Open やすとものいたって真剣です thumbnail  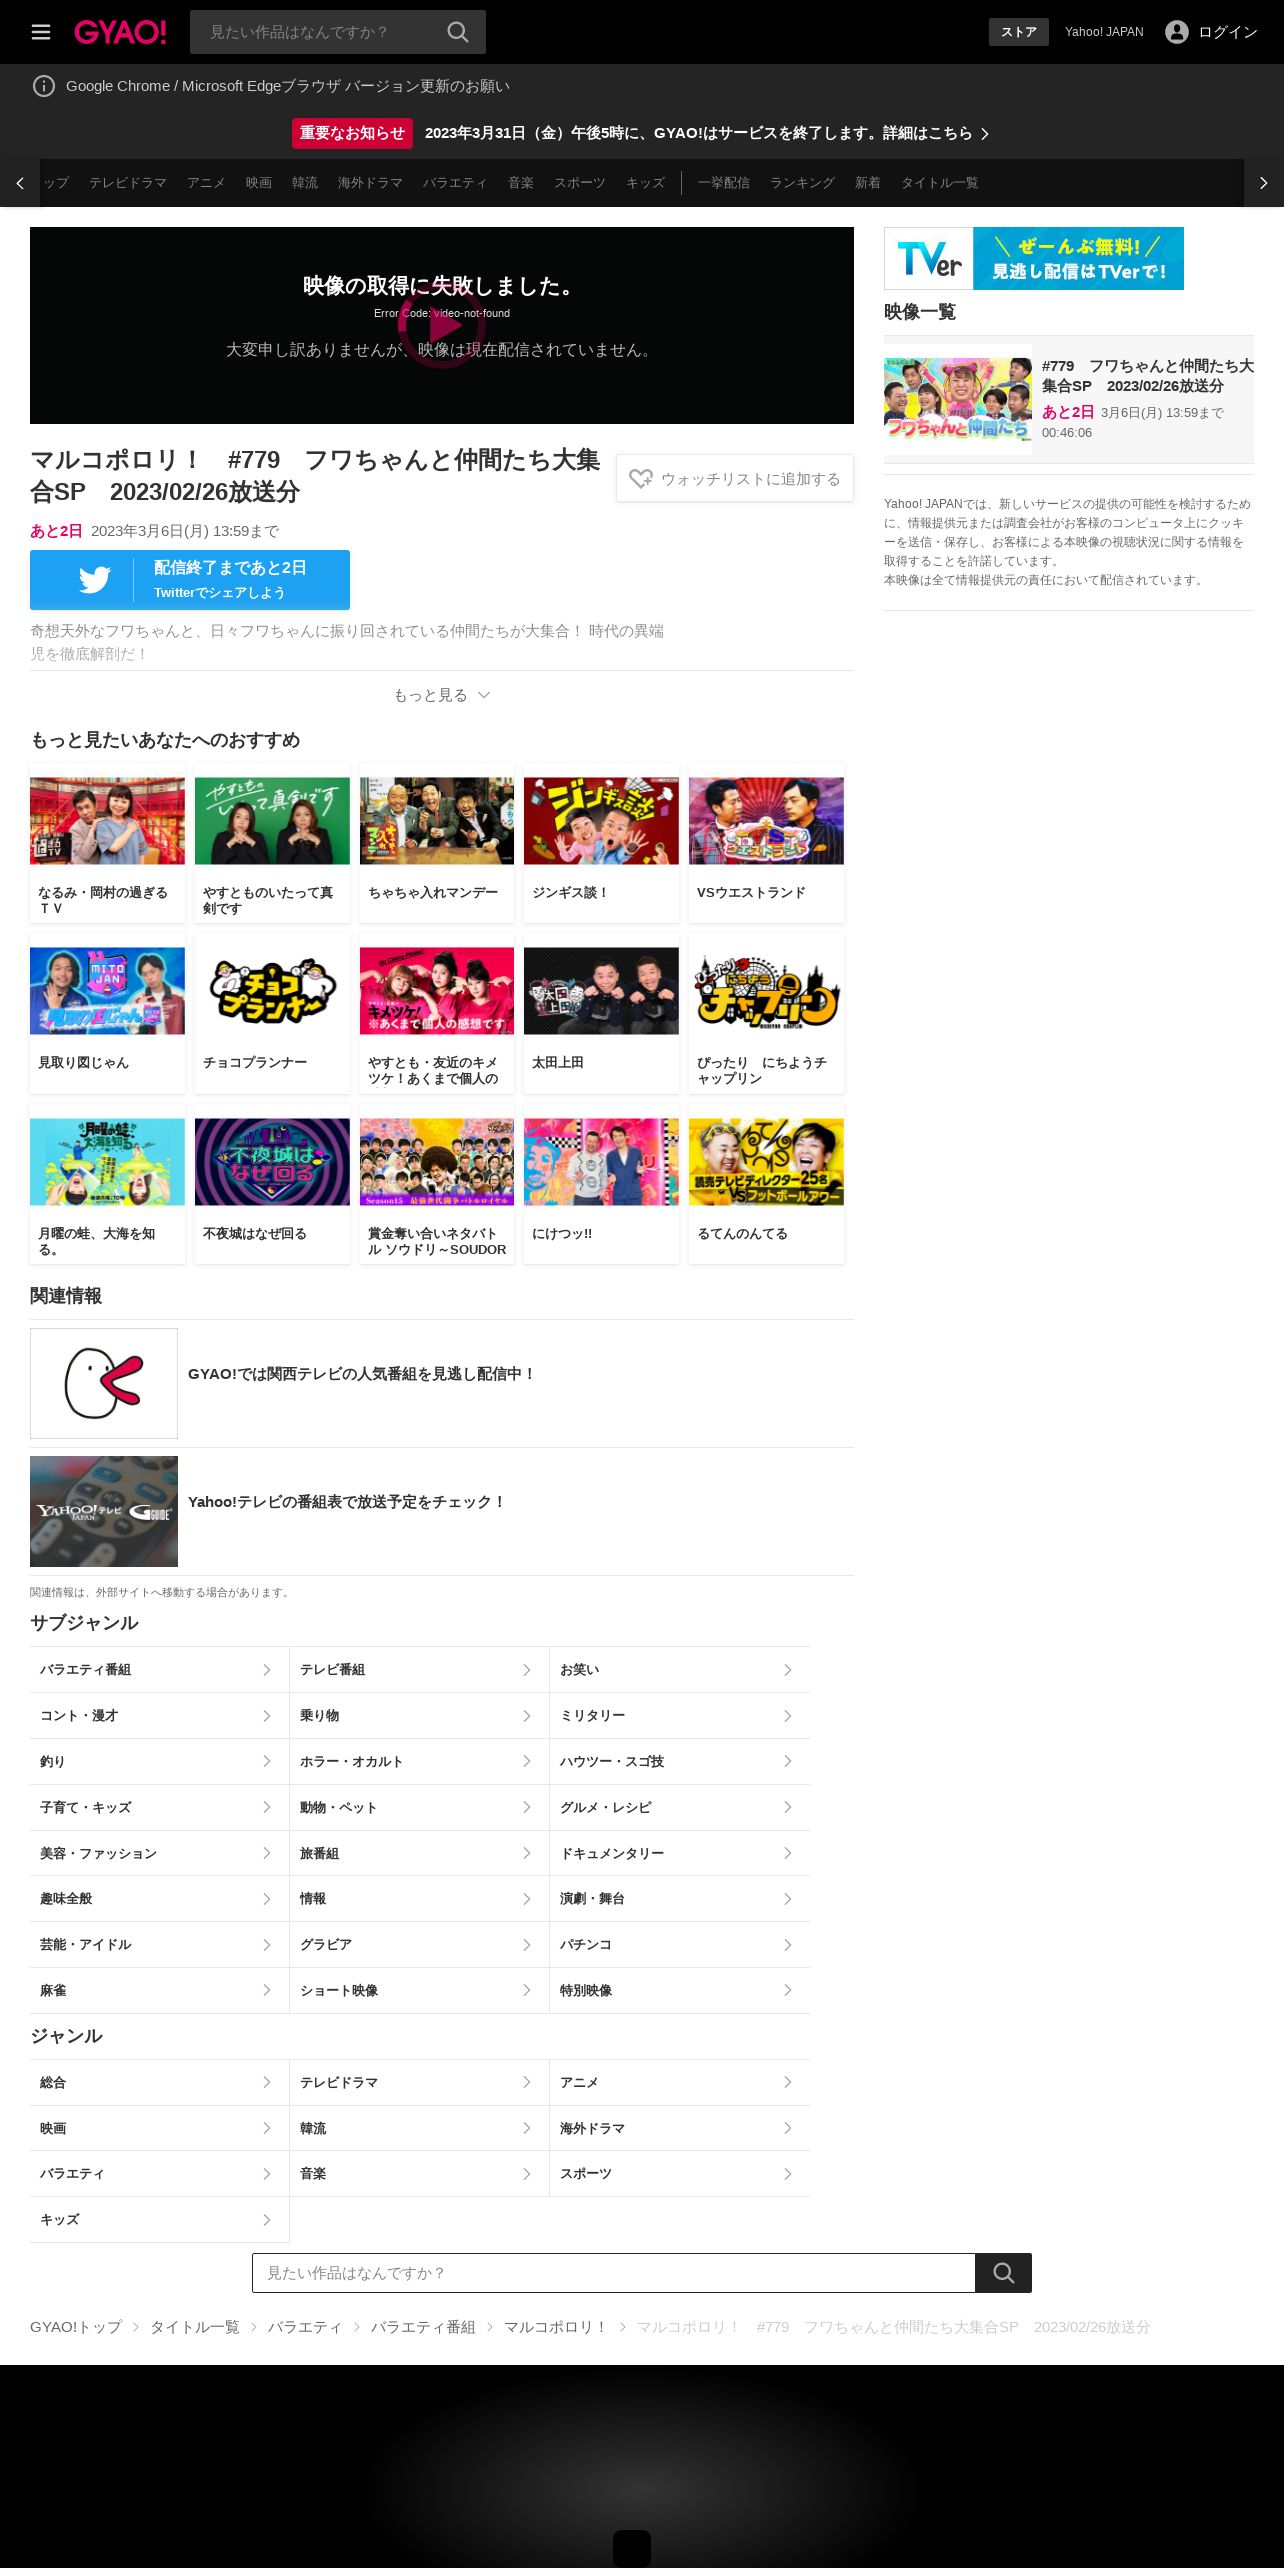point(272,821)
